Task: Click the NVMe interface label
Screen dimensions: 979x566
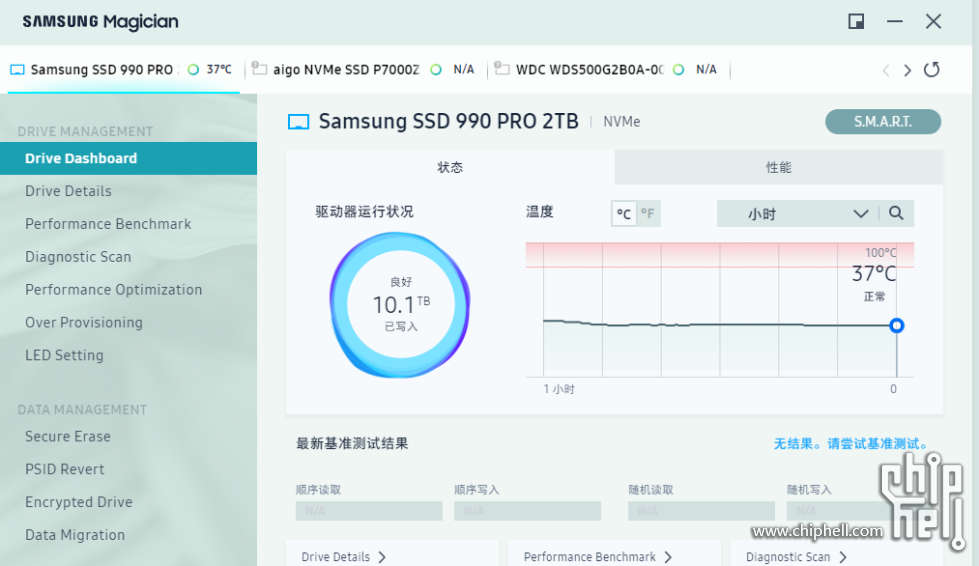Action: [621, 122]
